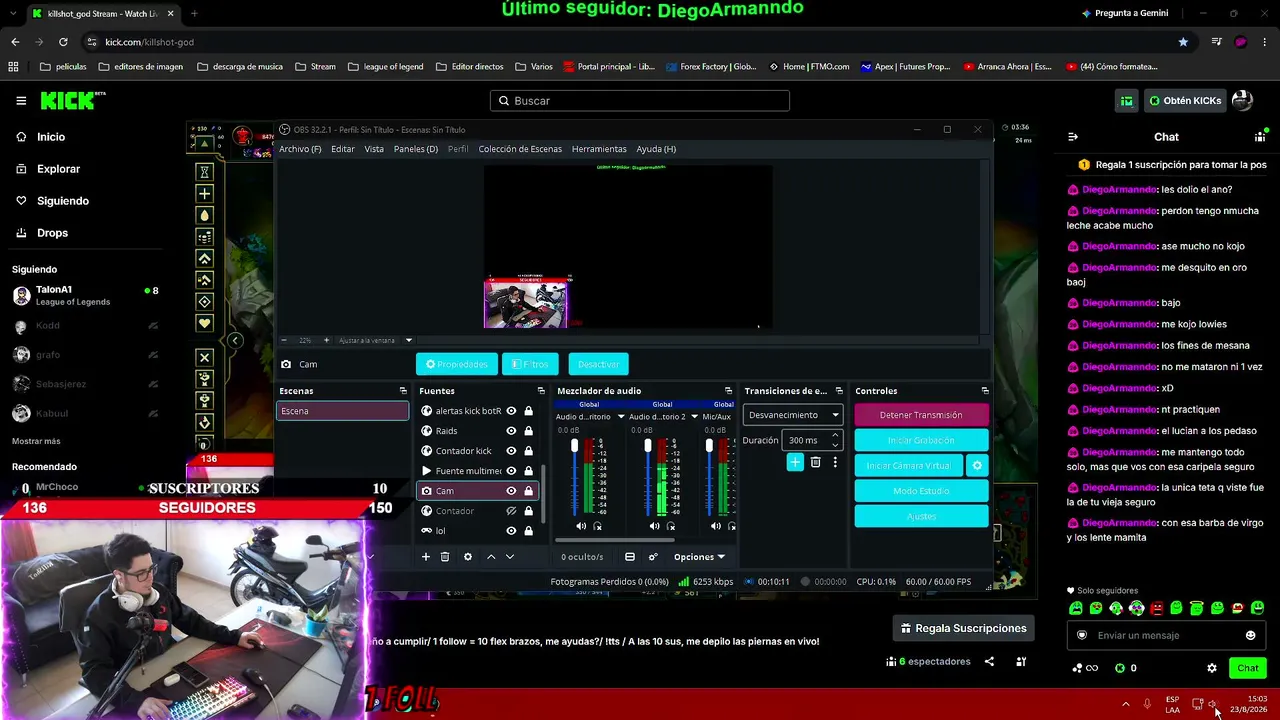Viewport: 1280px width, 720px height.
Task: Bookmark this page with the star
Action: pos(1184,42)
